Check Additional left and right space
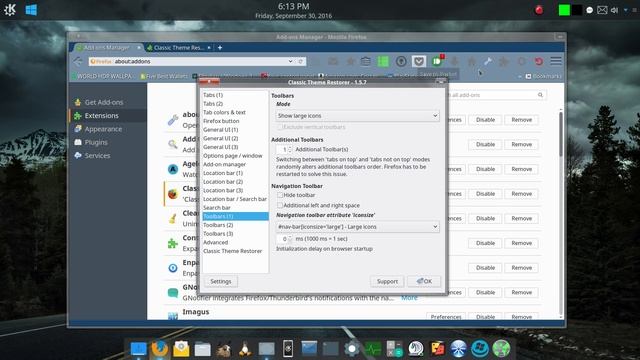The height and width of the screenshot is (360, 640). 280,205
